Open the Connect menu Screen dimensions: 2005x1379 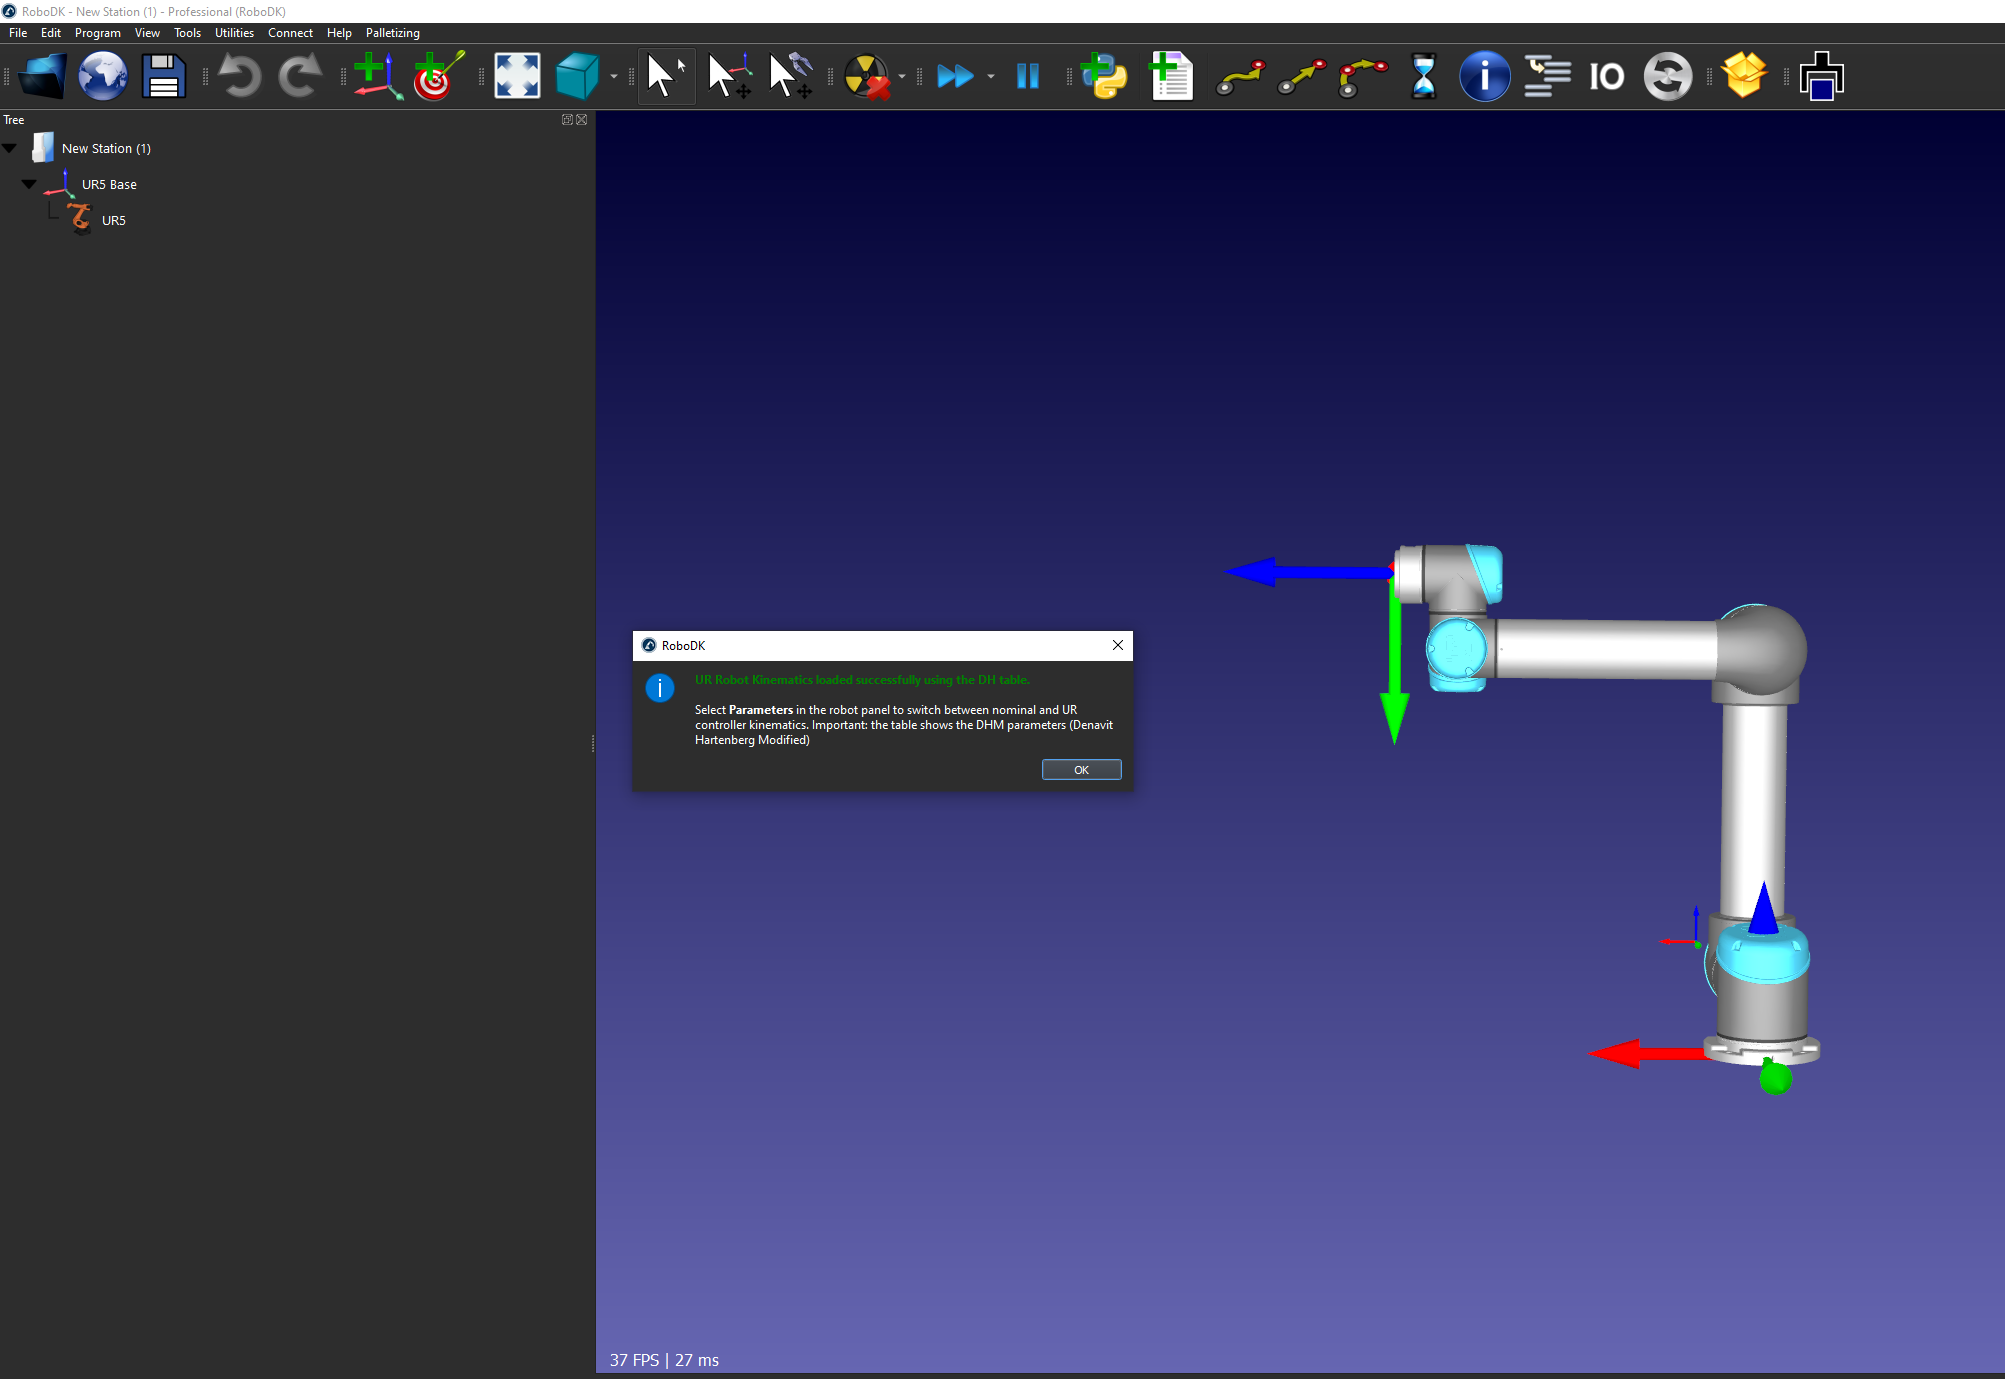(290, 33)
